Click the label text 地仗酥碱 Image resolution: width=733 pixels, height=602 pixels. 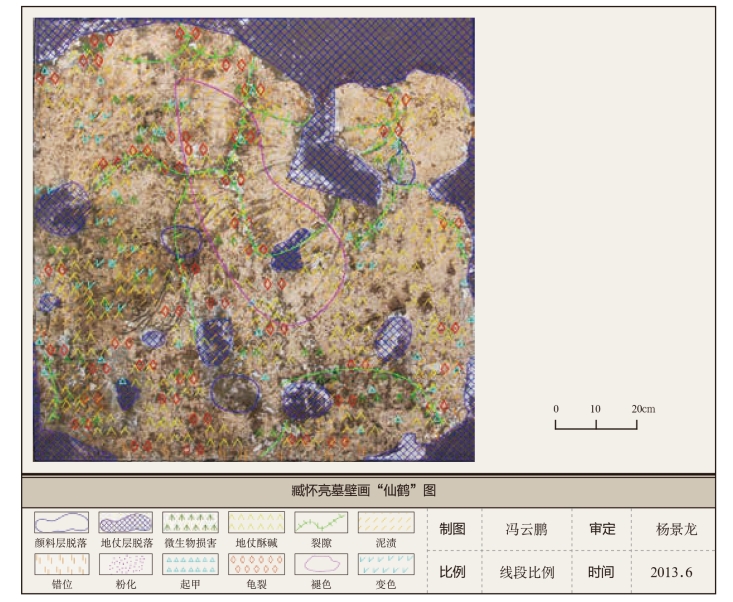coord(256,543)
